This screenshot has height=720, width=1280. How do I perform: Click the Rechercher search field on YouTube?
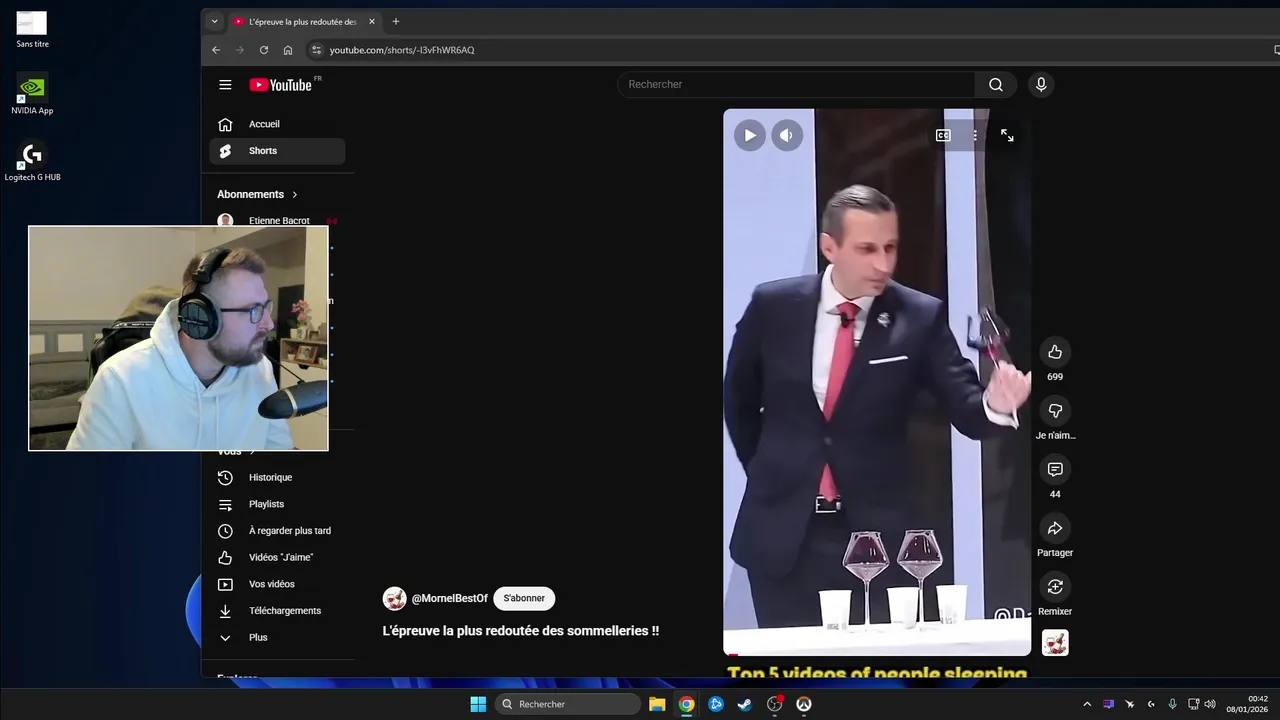(796, 85)
